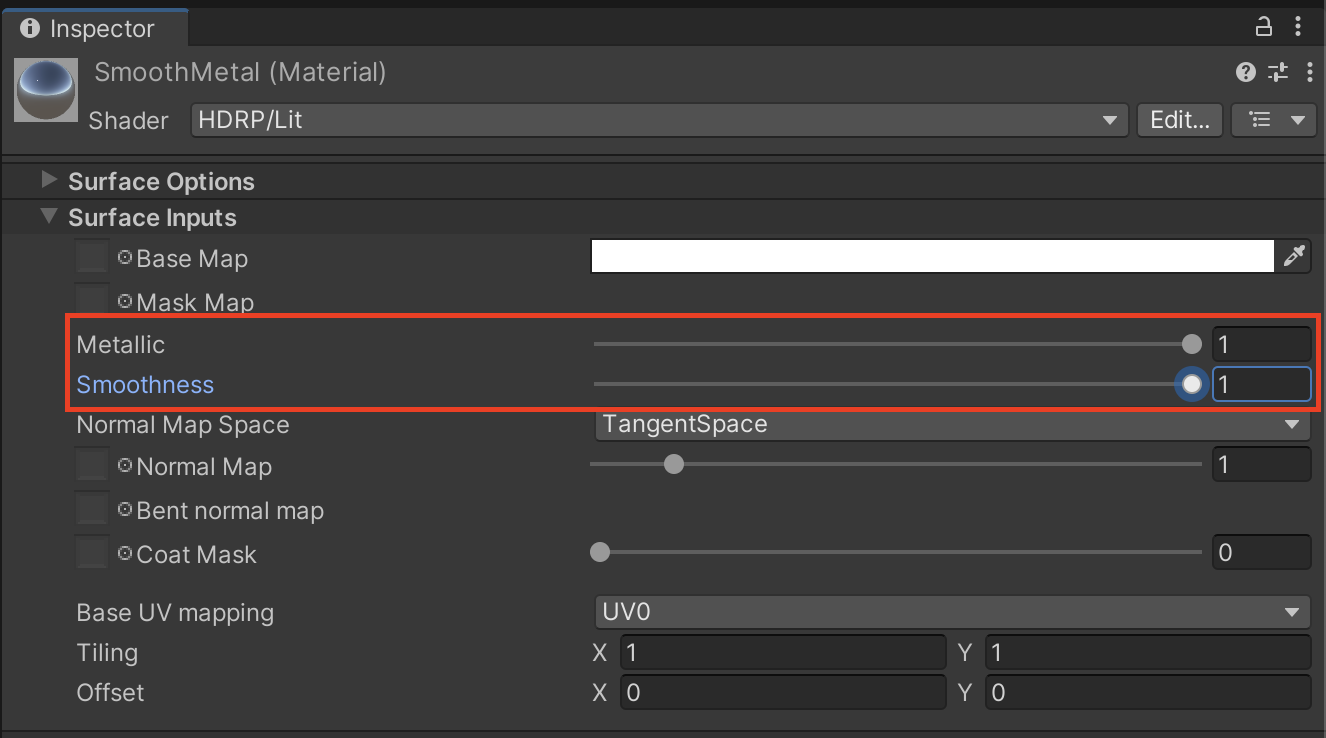Expand the Surface Options section

coord(48,181)
